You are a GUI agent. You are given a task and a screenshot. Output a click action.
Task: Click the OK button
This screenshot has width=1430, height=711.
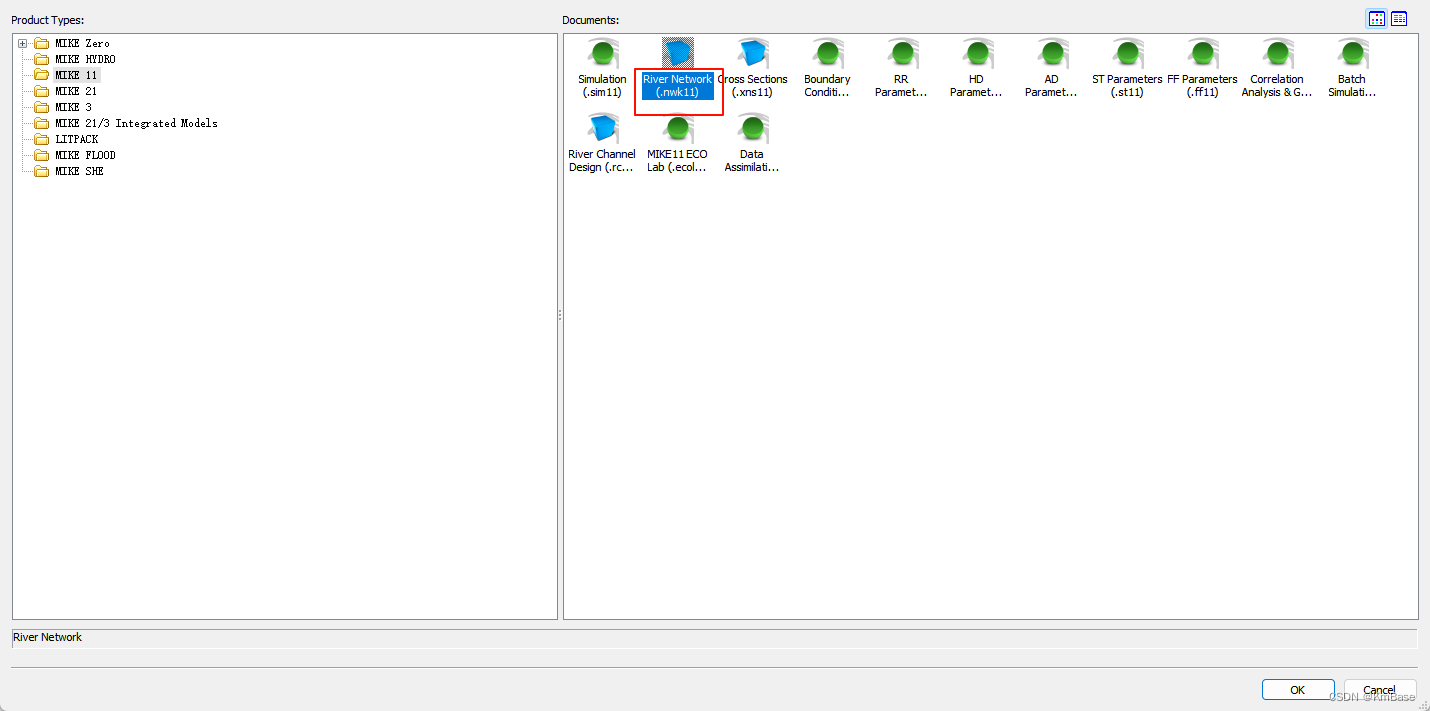[x=1297, y=690]
